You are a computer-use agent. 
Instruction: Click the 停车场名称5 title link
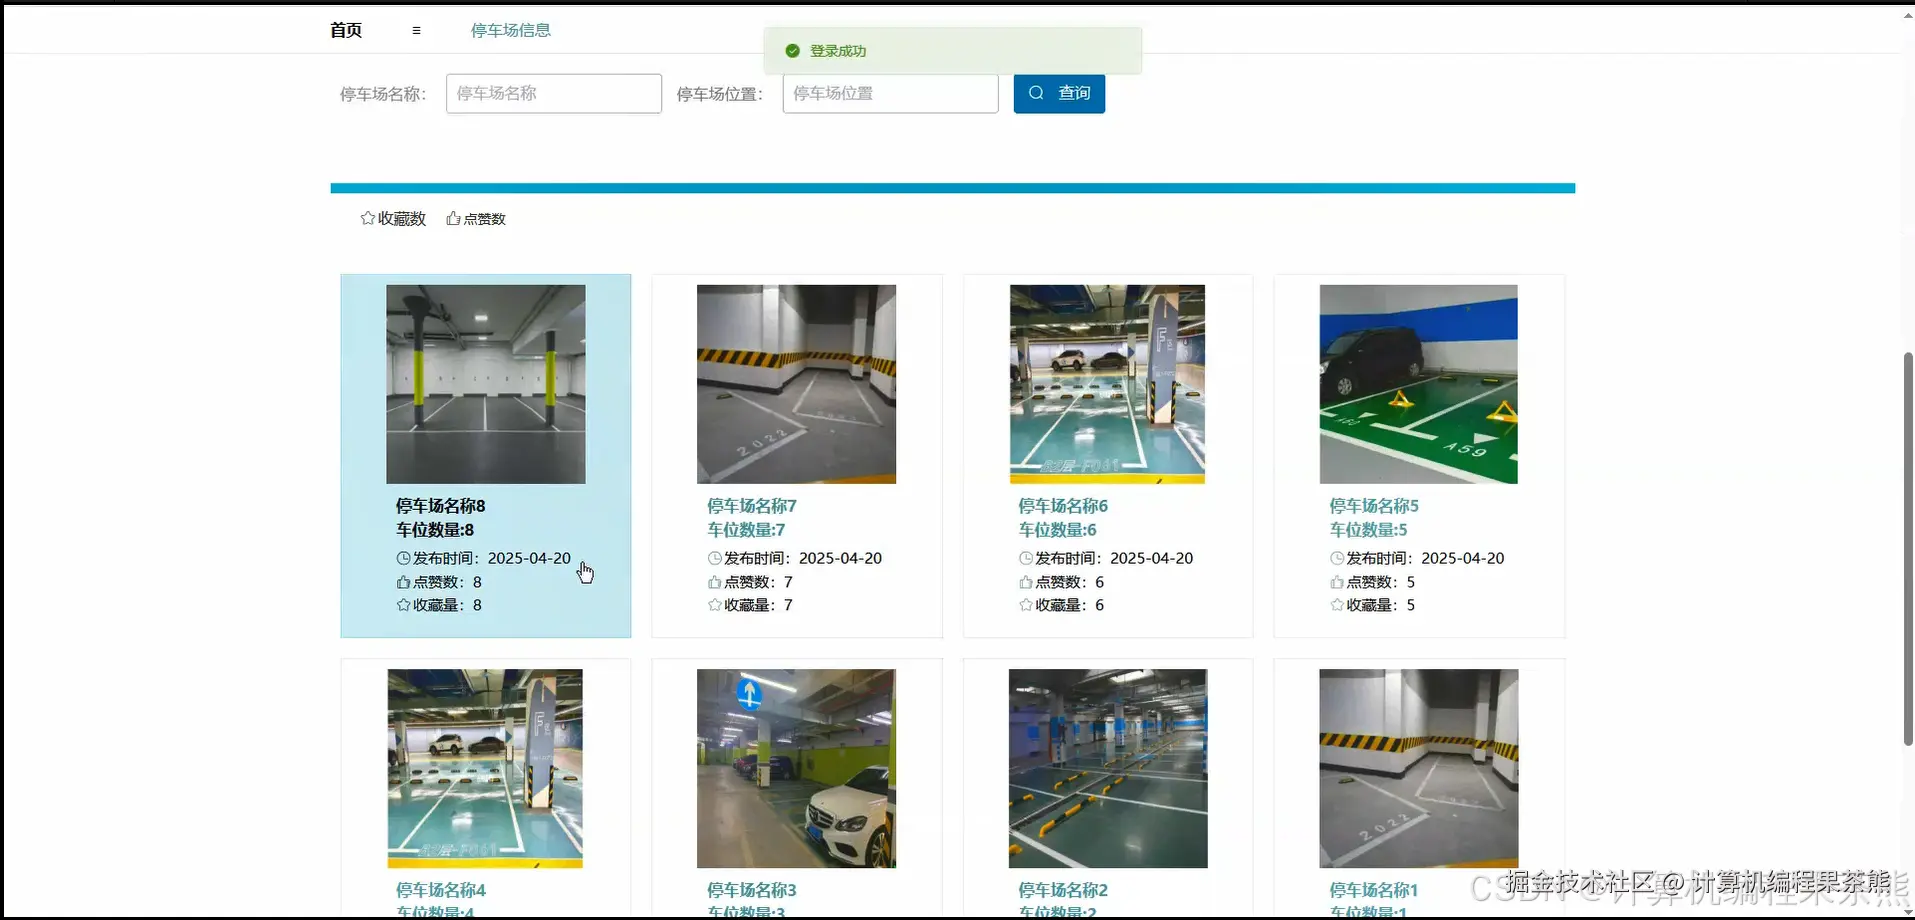pyautogui.click(x=1374, y=506)
